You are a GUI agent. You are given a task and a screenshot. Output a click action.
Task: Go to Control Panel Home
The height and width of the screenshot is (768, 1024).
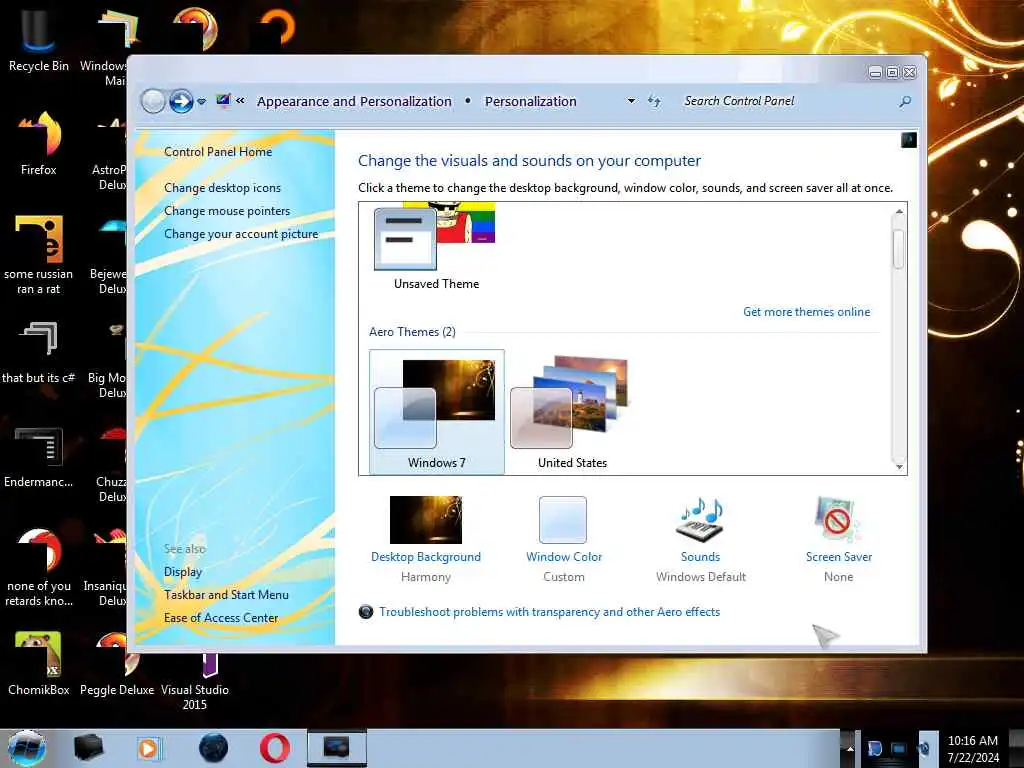tap(218, 152)
